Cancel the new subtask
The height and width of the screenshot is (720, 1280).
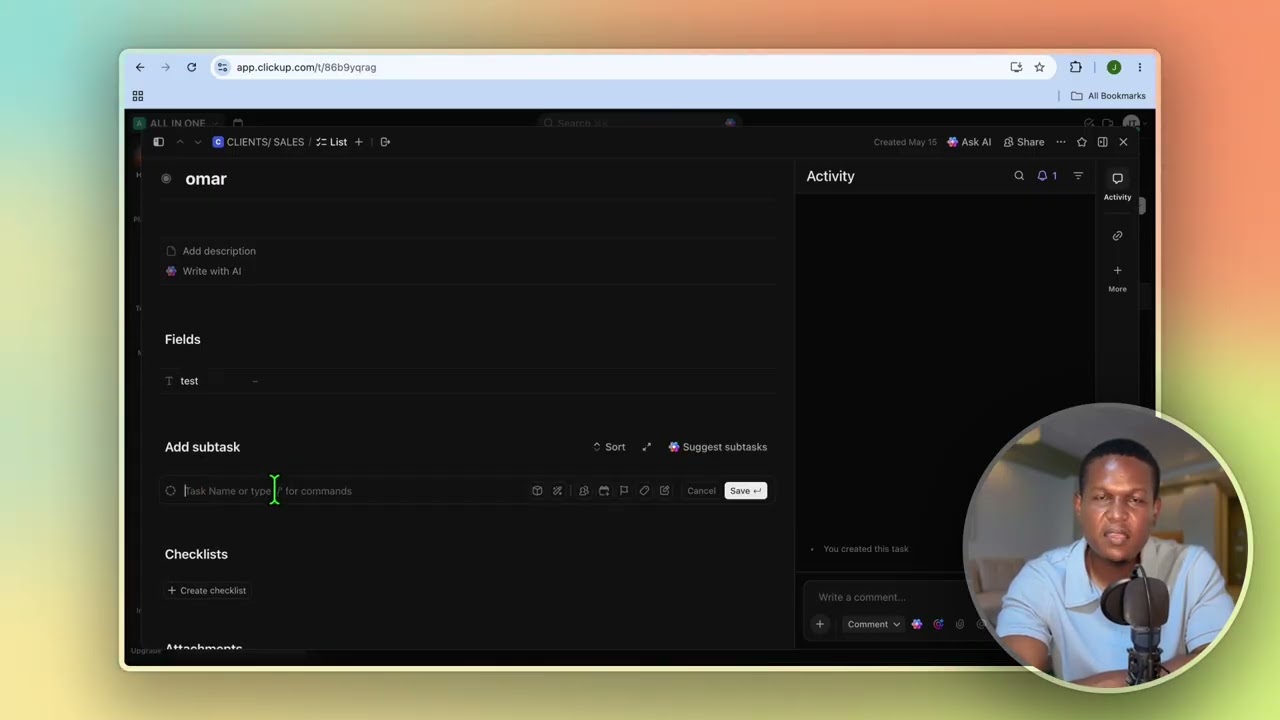click(701, 491)
